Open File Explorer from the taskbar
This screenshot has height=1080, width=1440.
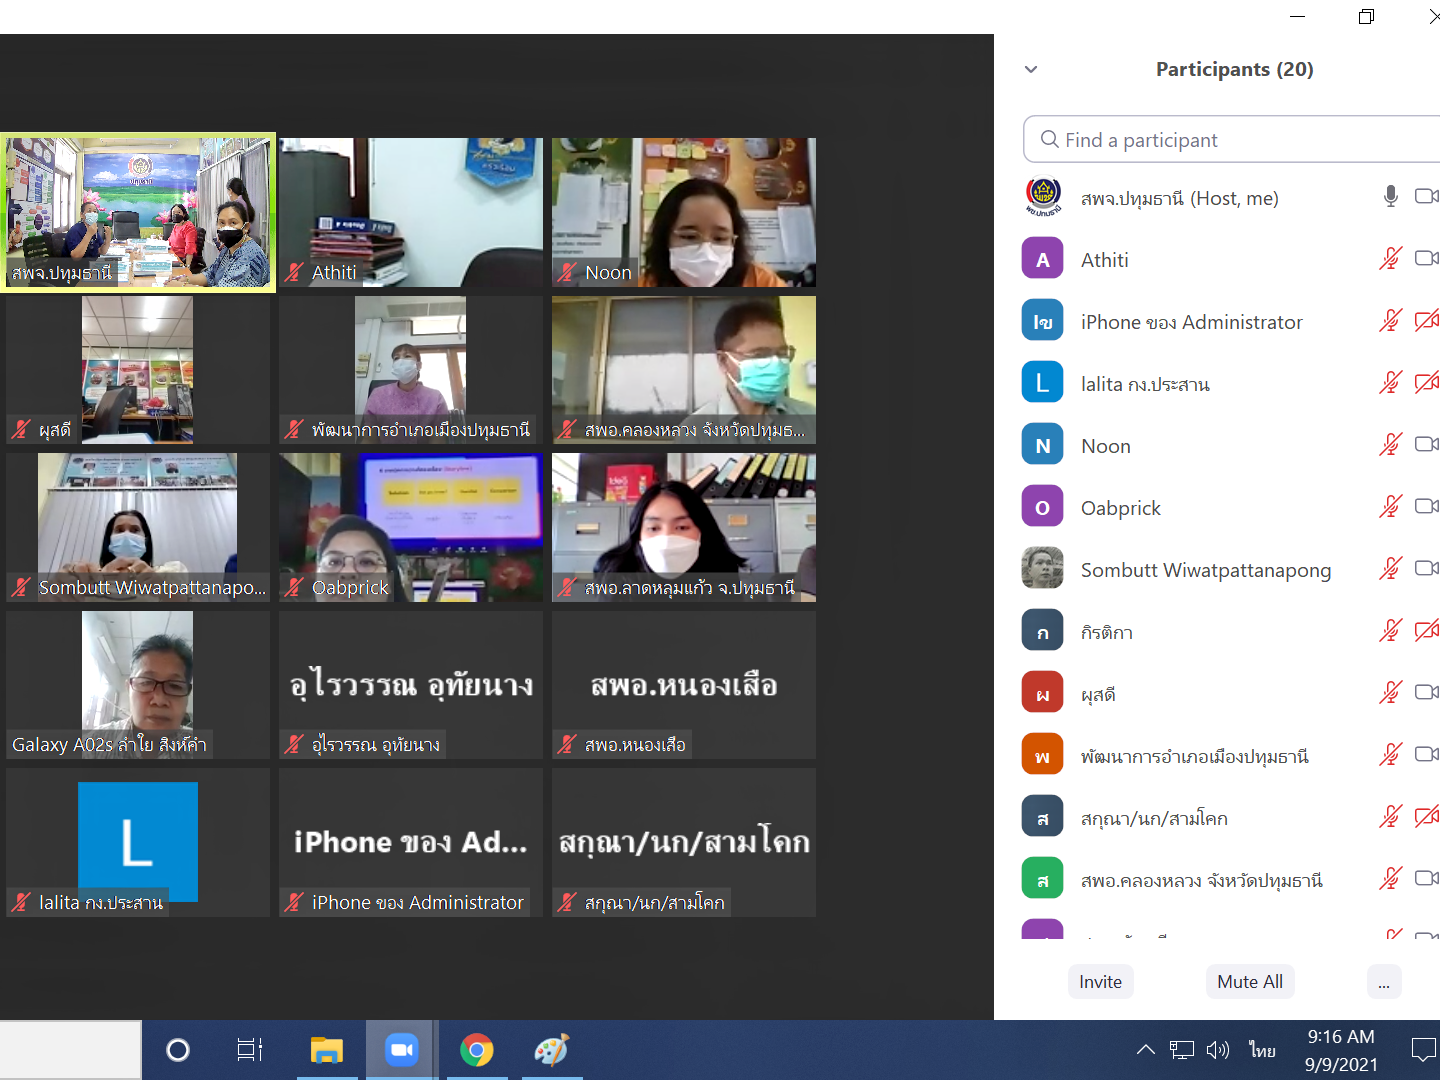(x=326, y=1050)
